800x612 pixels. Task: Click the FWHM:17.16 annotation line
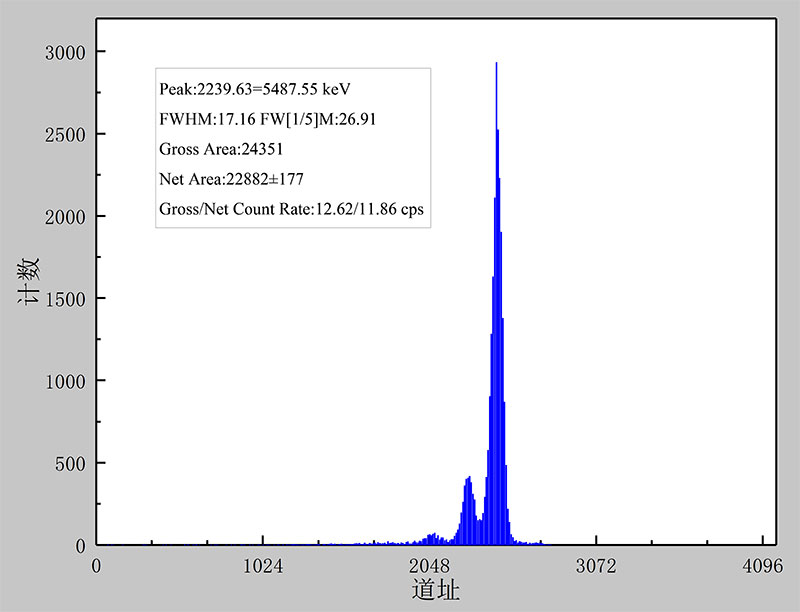[x=267, y=119]
